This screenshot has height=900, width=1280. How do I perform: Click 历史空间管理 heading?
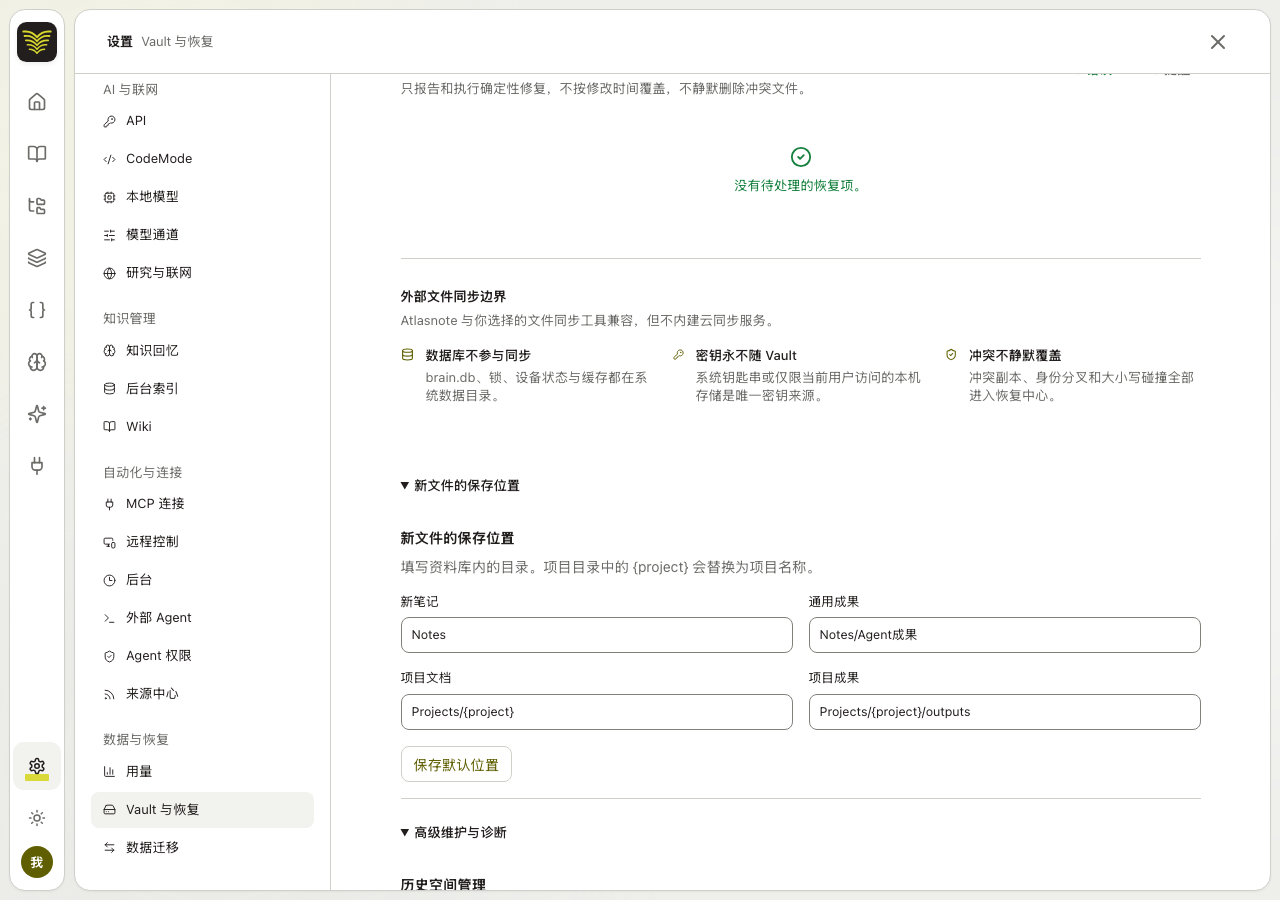[443, 884]
